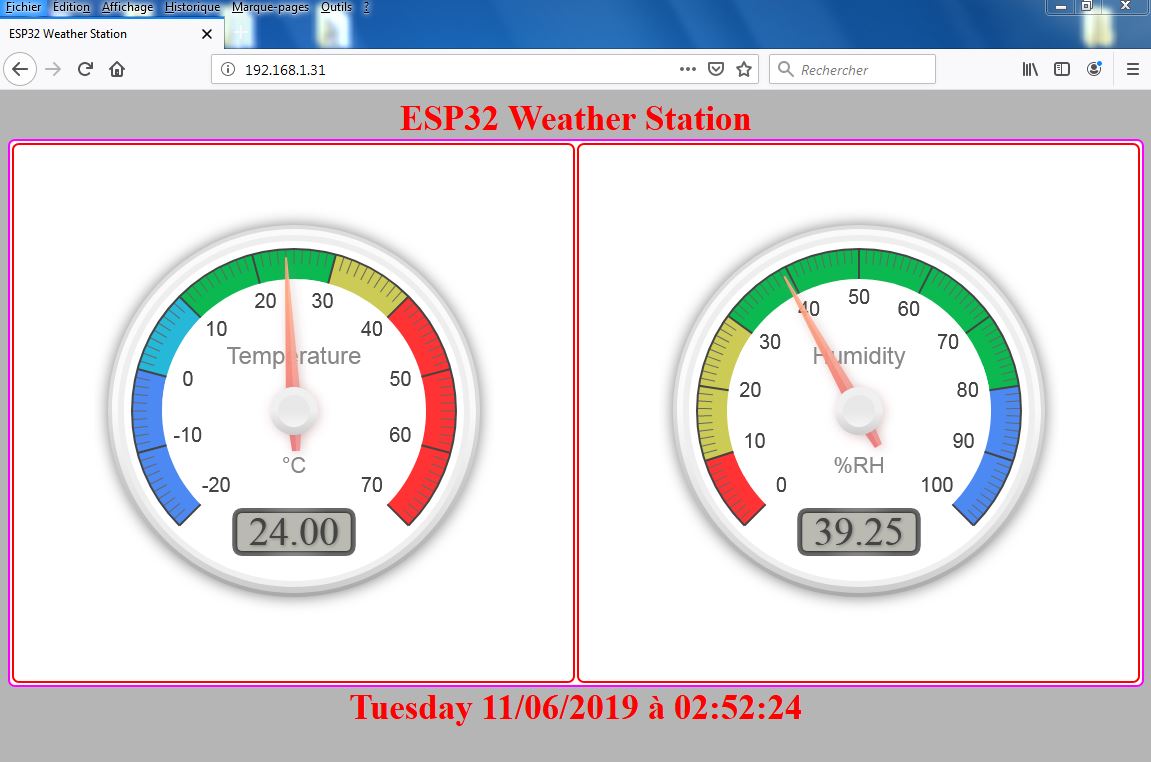
Task: Go back to the previous page
Action: [x=20, y=69]
